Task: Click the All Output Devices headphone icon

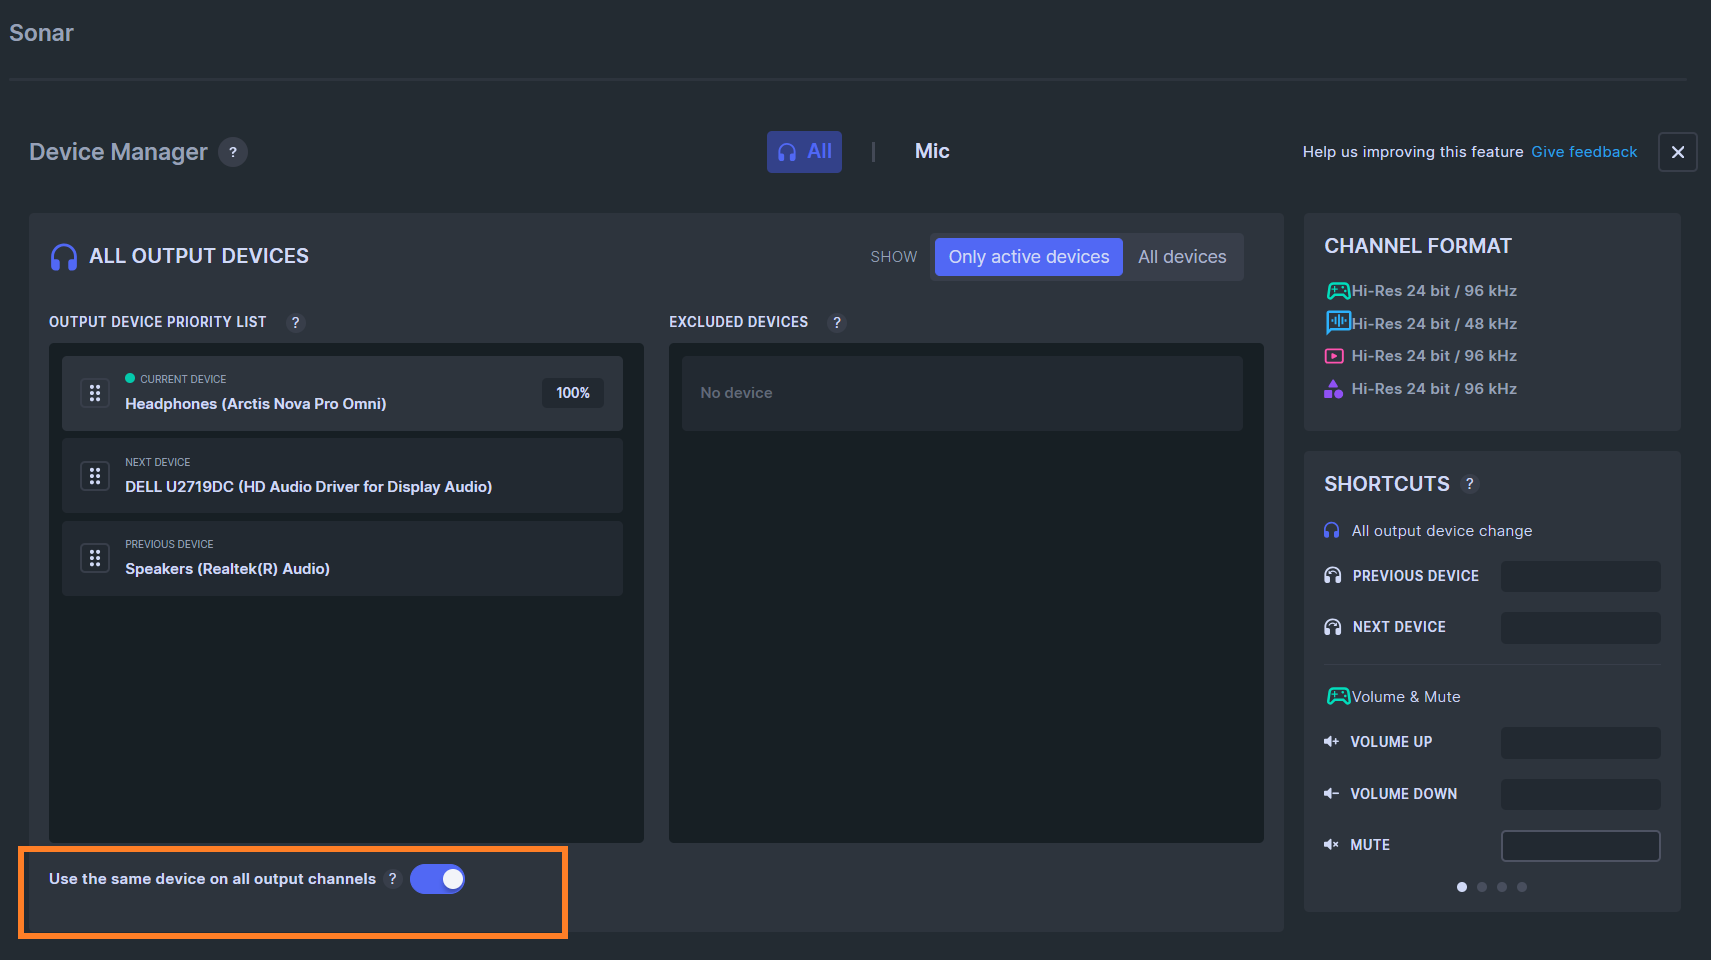Action: pos(64,257)
